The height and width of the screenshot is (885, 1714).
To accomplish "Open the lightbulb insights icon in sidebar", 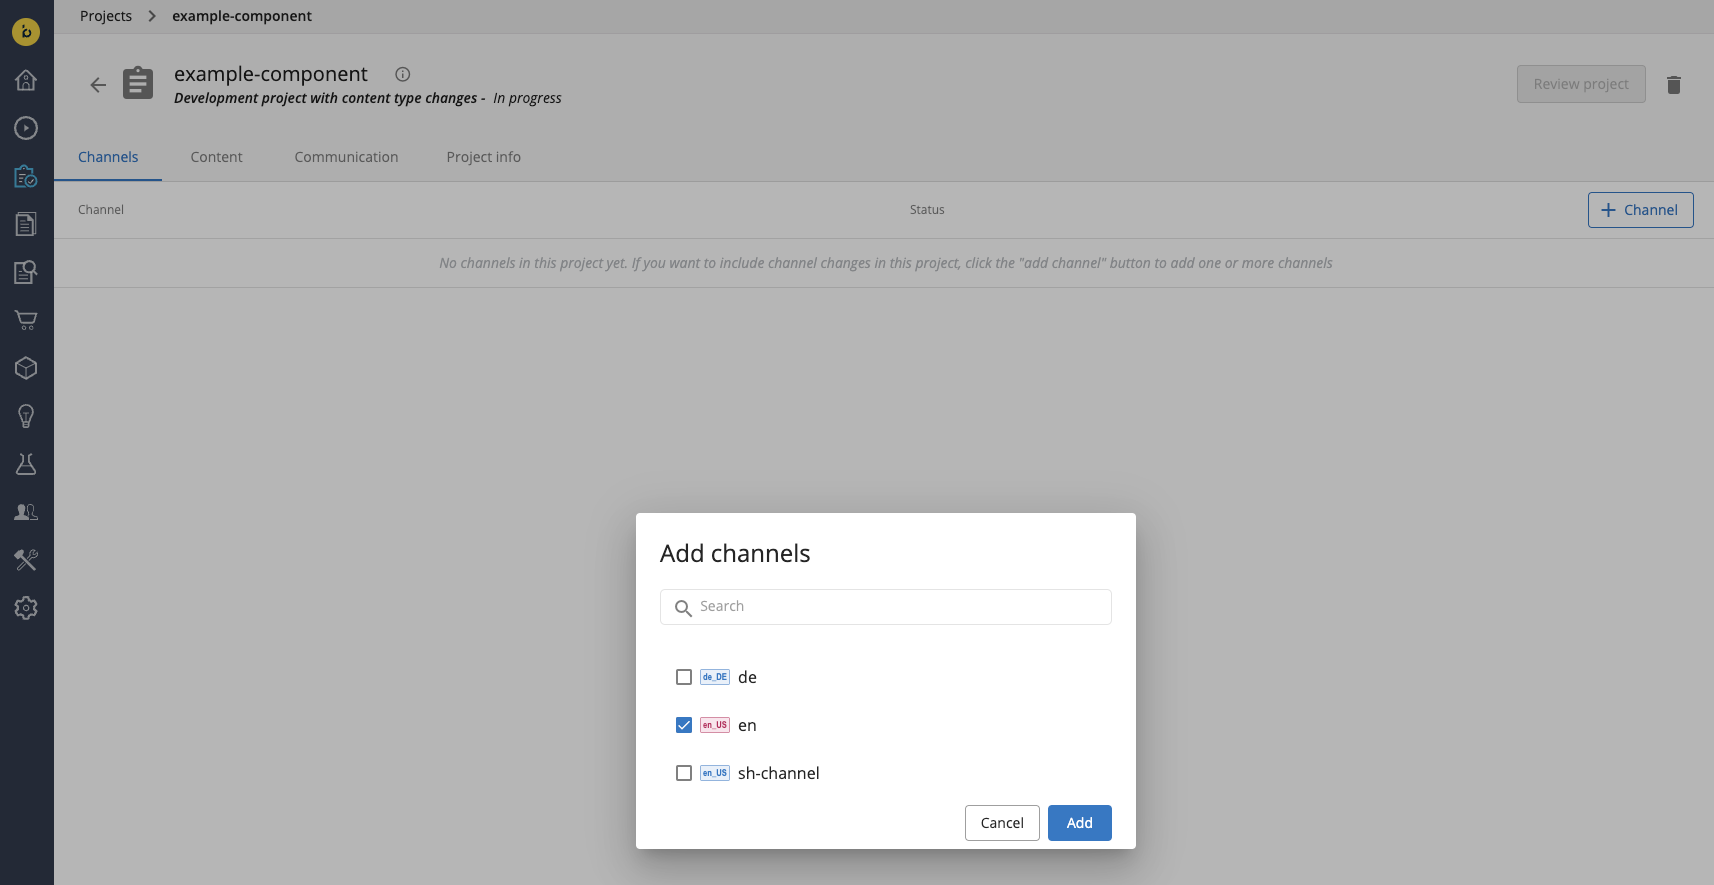I will click(26, 416).
